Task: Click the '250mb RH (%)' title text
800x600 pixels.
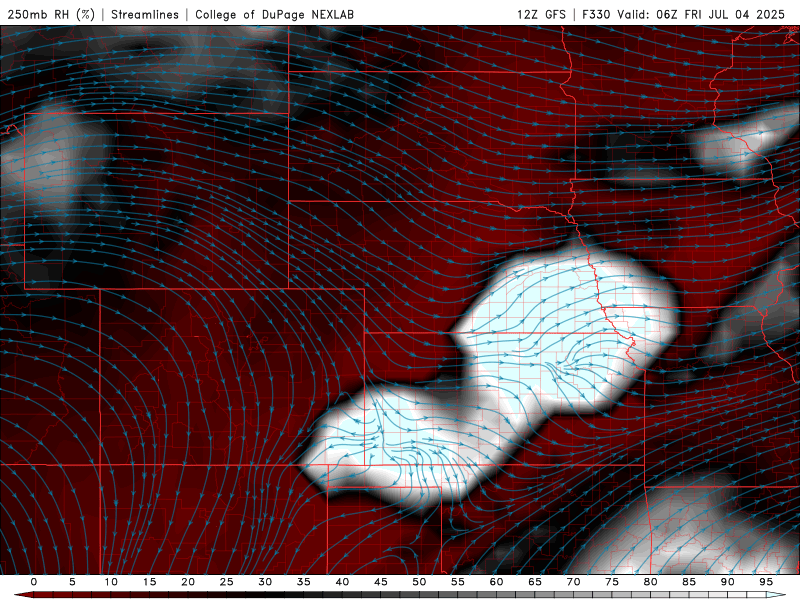Action: [51, 14]
